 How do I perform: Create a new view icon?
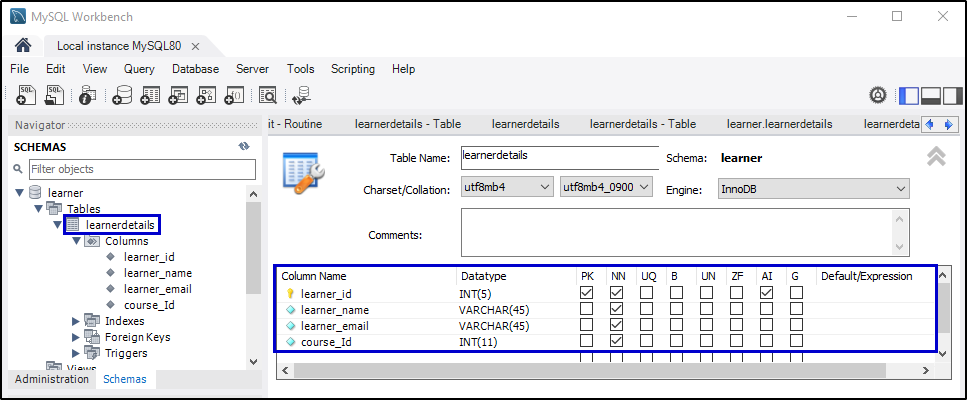(178, 94)
